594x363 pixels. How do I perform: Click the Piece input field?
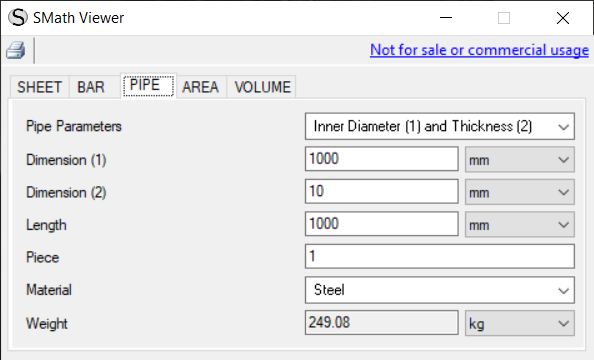pos(439,257)
